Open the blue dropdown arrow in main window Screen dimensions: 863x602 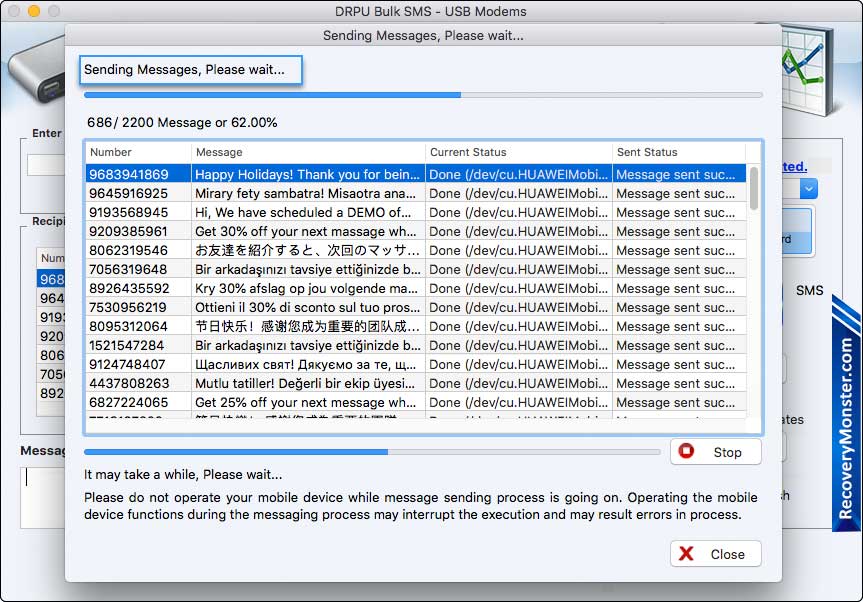[x=809, y=189]
